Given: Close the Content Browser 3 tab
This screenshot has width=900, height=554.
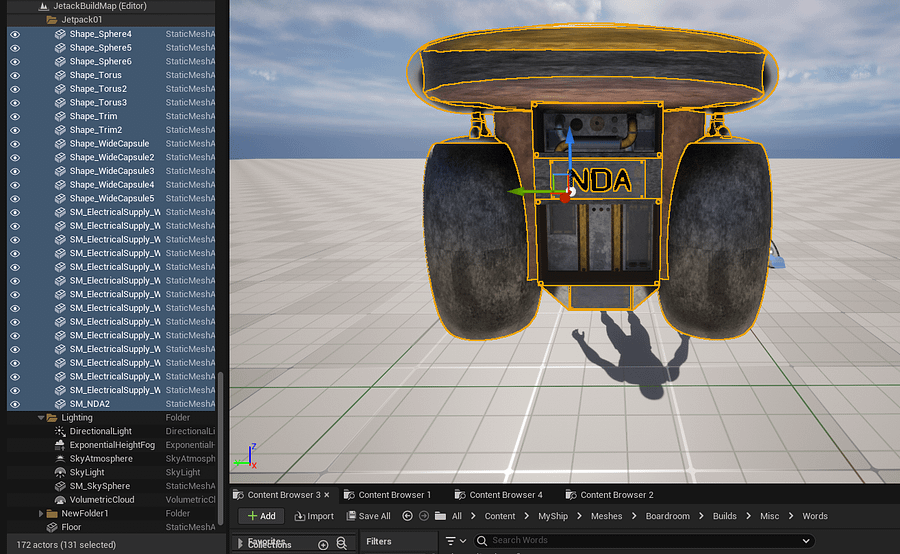Looking at the screenshot, I should point(327,495).
